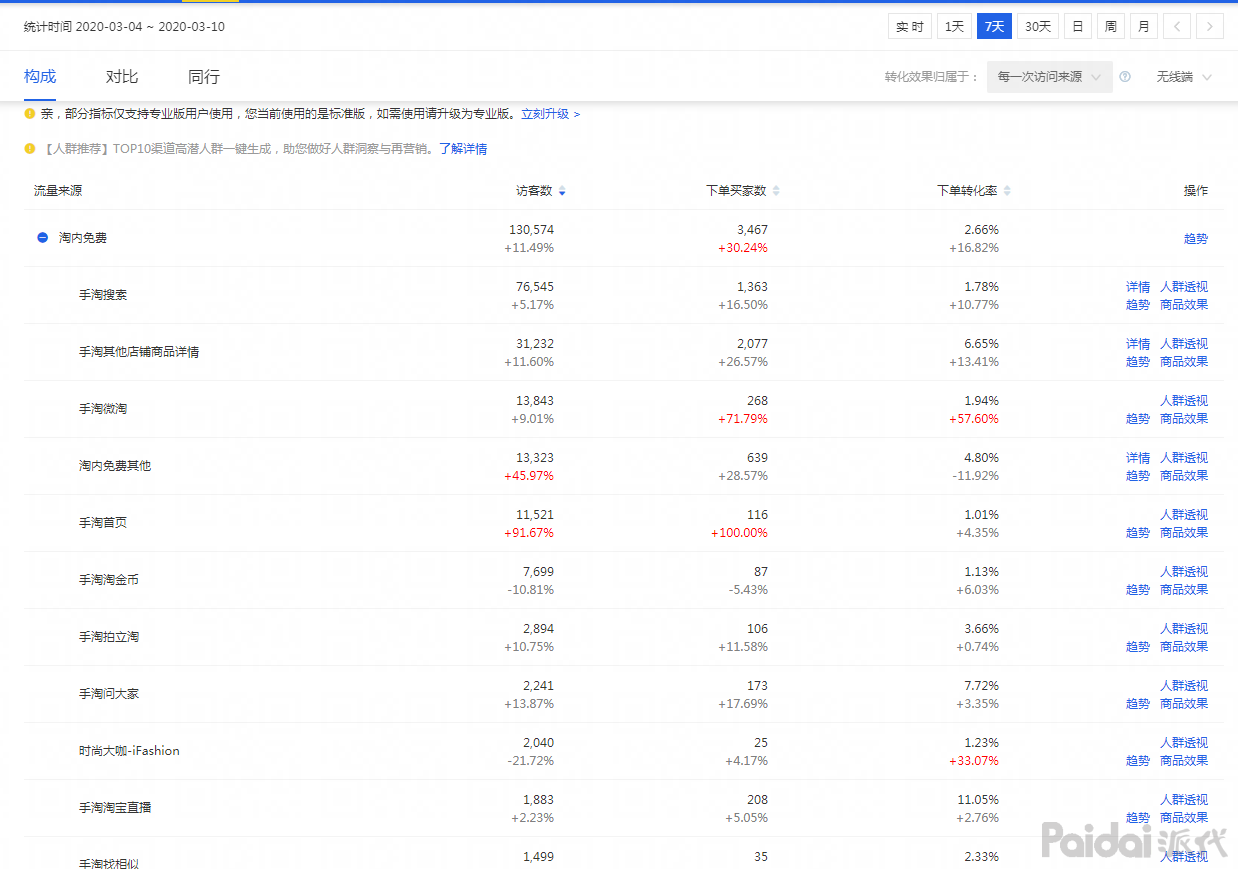The height and width of the screenshot is (869, 1238).
Task: Open 趋势 for 淘内免费 row
Action: (x=1196, y=239)
